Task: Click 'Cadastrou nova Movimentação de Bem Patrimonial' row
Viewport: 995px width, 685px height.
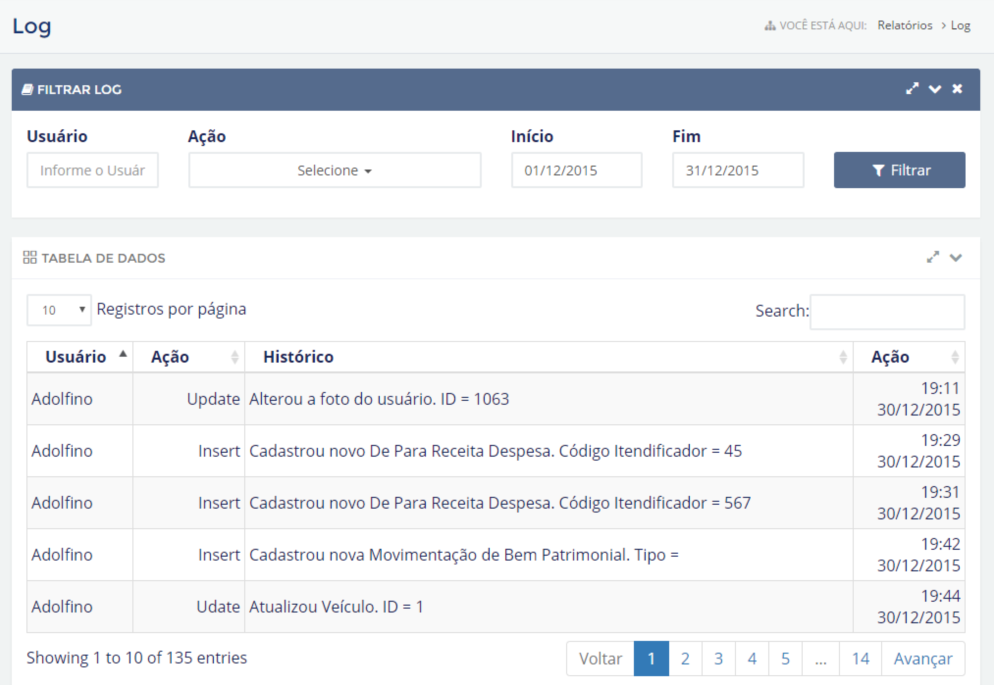Action: point(496,555)
